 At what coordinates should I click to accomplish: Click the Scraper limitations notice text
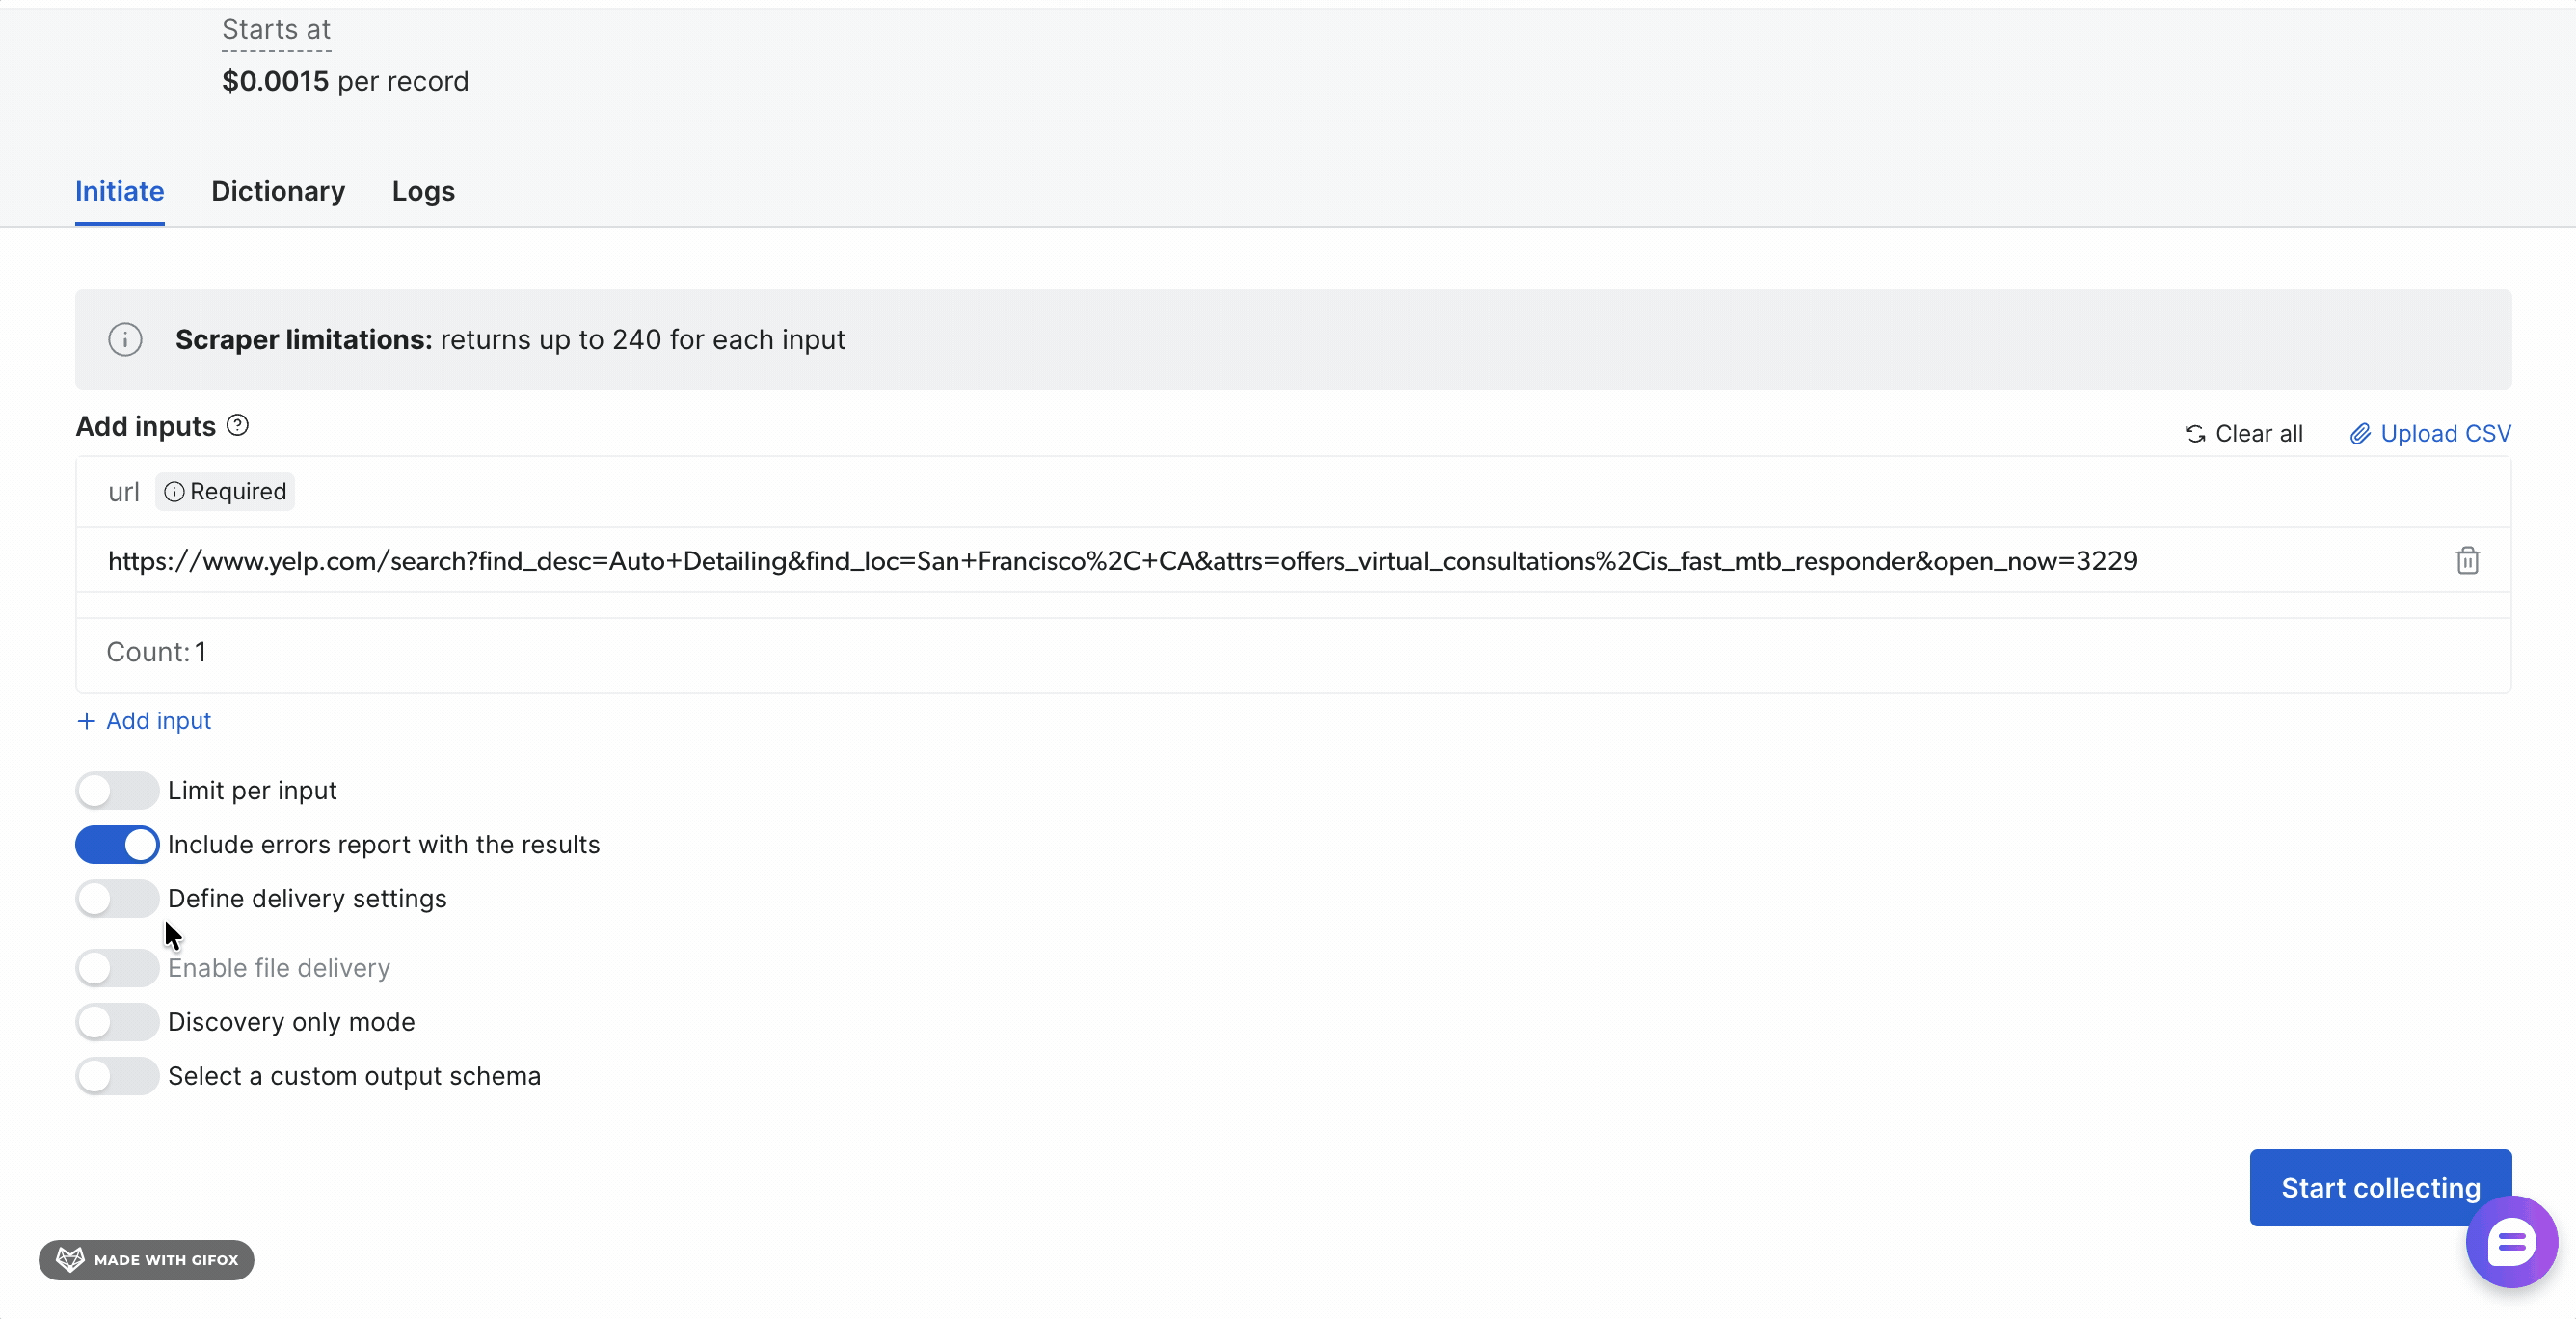510,340
